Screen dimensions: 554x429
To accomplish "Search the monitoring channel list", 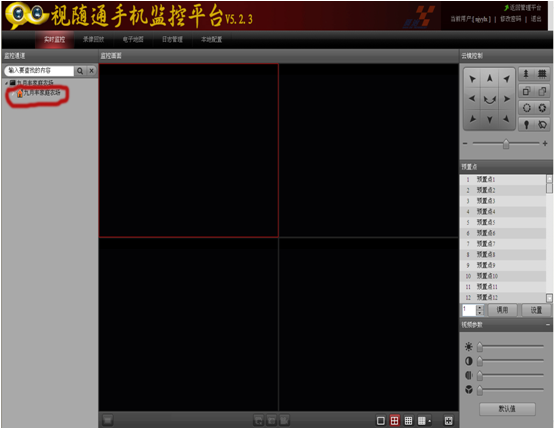I will click(80, 71).
